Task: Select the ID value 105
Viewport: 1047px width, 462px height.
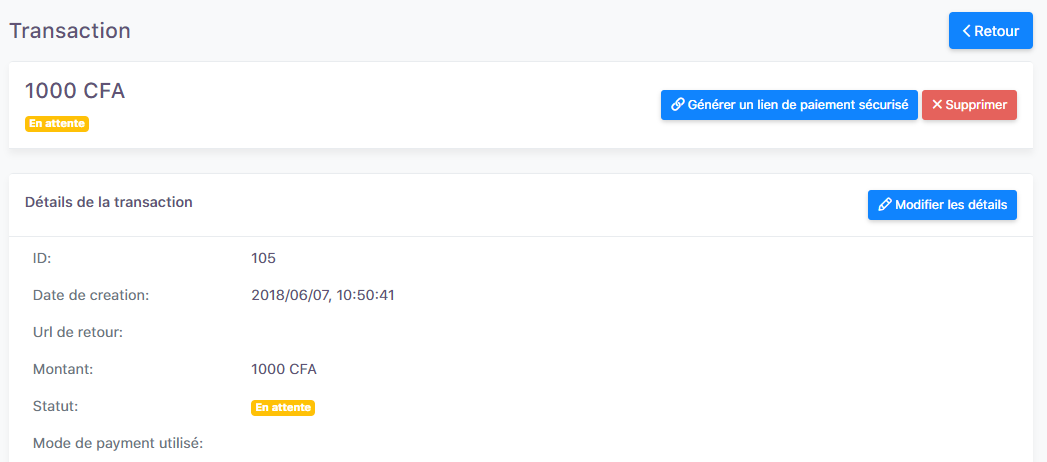Action: pyautogui.click(x=263, y=258)
